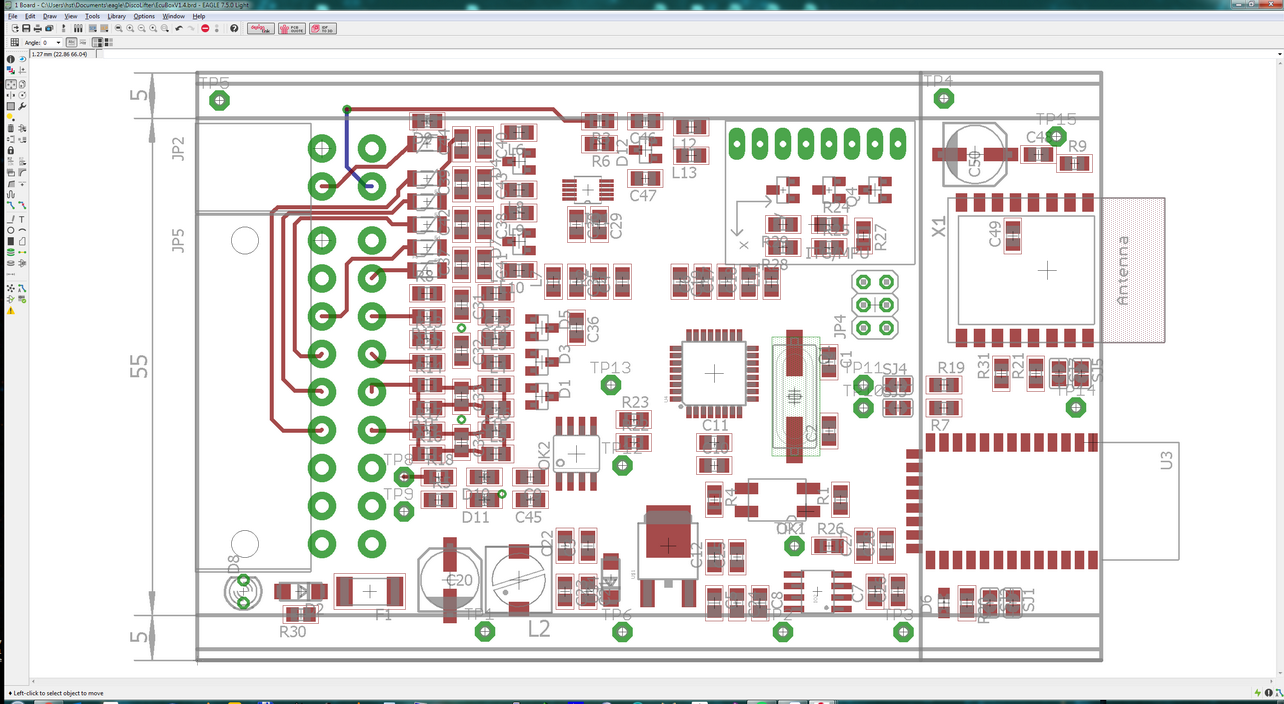Open the Library menu

[116, 17]
